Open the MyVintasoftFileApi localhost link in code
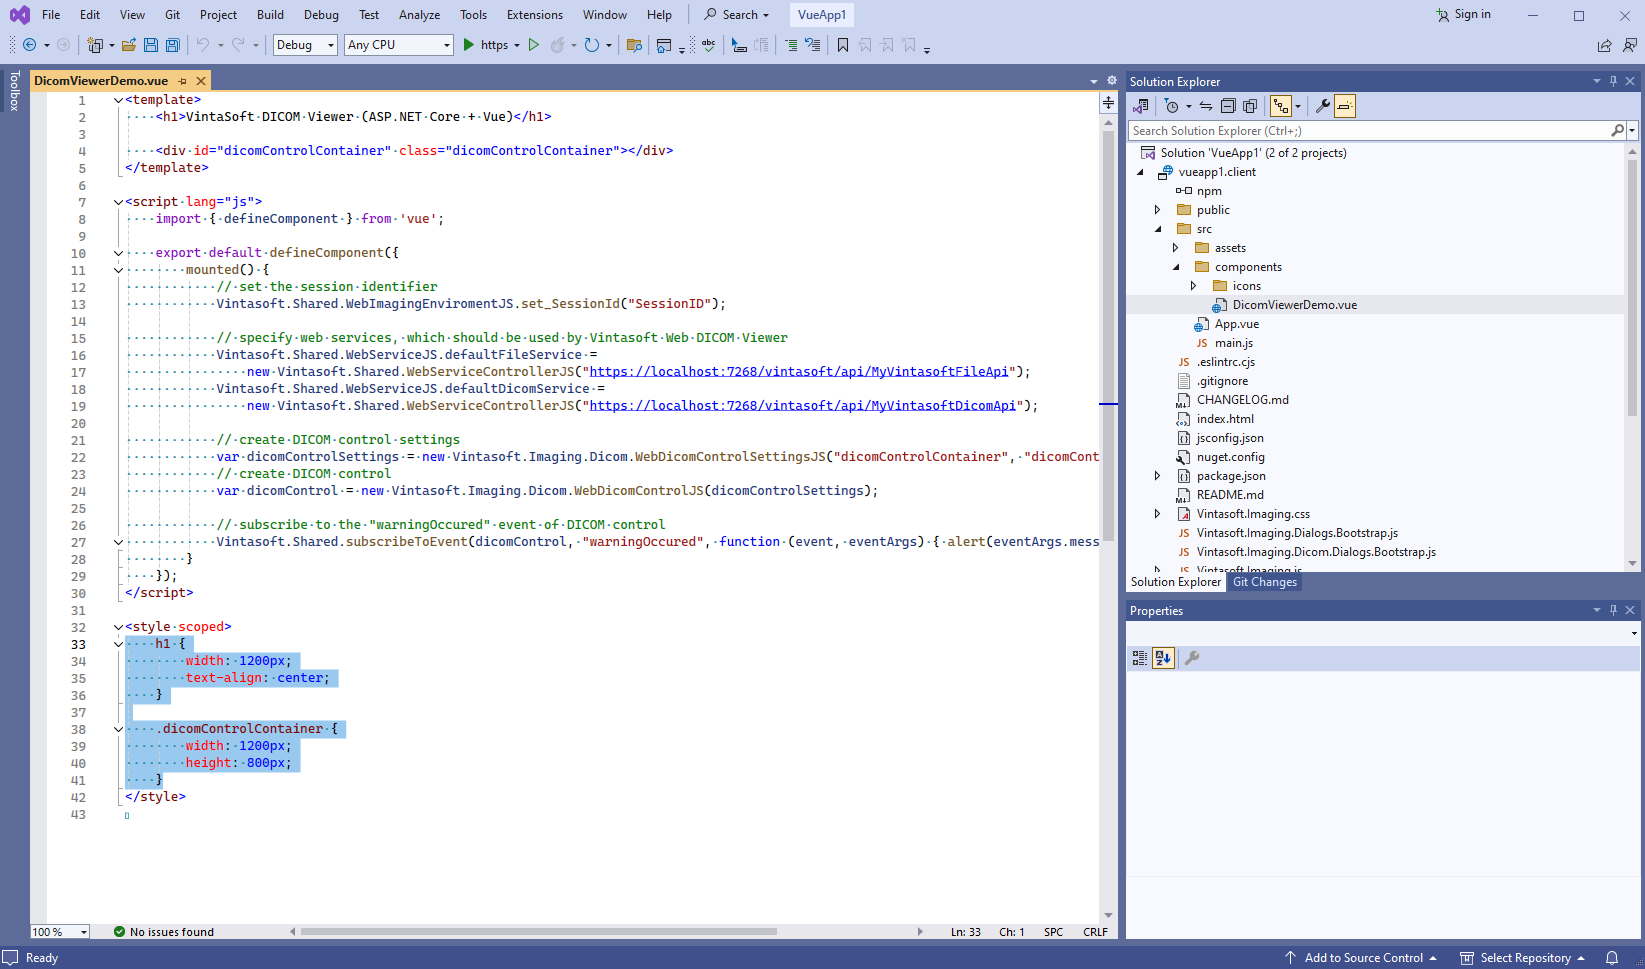This screenshot has width=1645, height=969. (799, 372)
